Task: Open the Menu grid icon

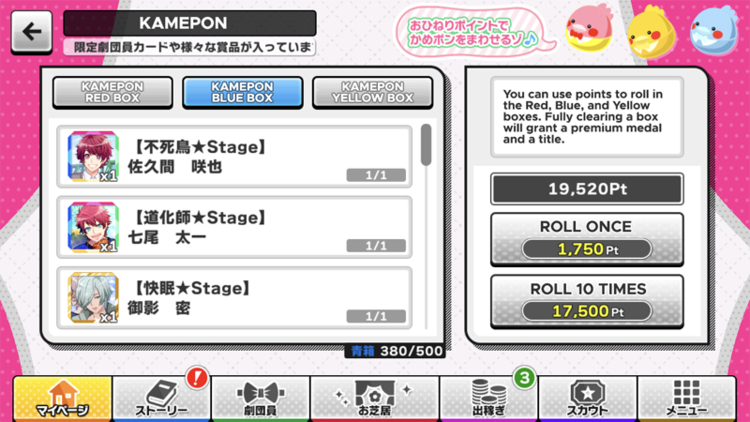Action: coord(686,399)
